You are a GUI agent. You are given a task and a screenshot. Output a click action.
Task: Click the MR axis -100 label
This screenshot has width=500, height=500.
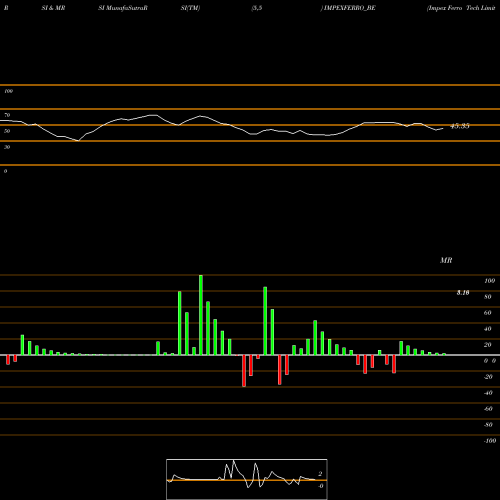490,441
